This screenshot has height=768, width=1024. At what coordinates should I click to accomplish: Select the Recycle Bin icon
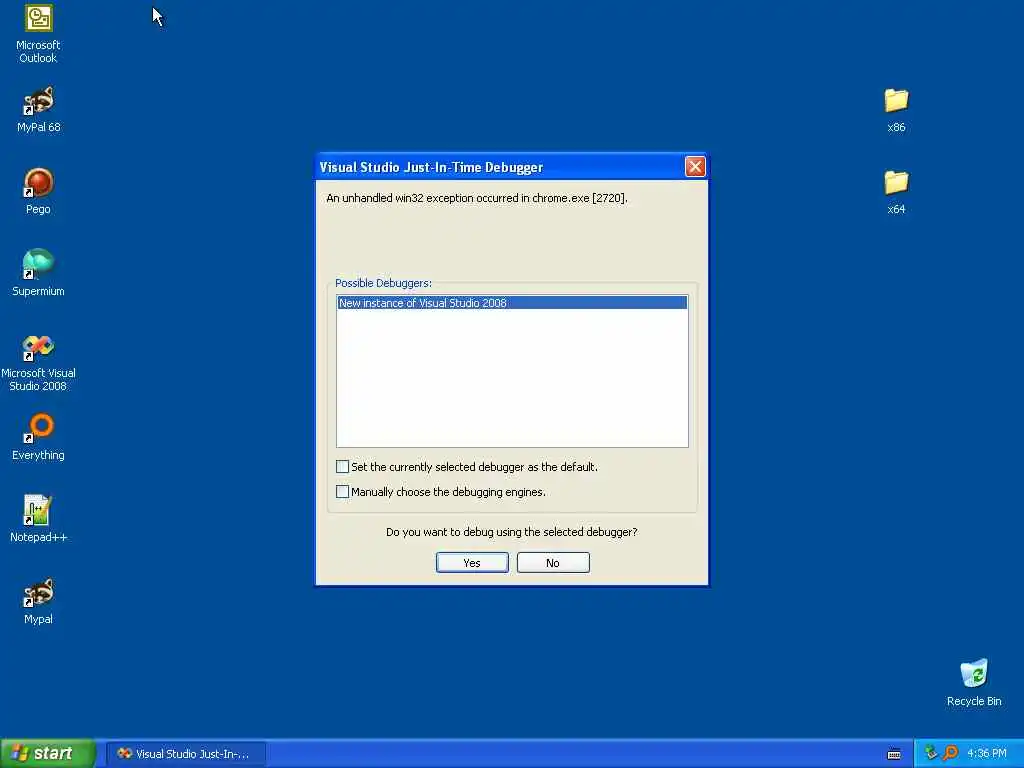pos(974,683)
